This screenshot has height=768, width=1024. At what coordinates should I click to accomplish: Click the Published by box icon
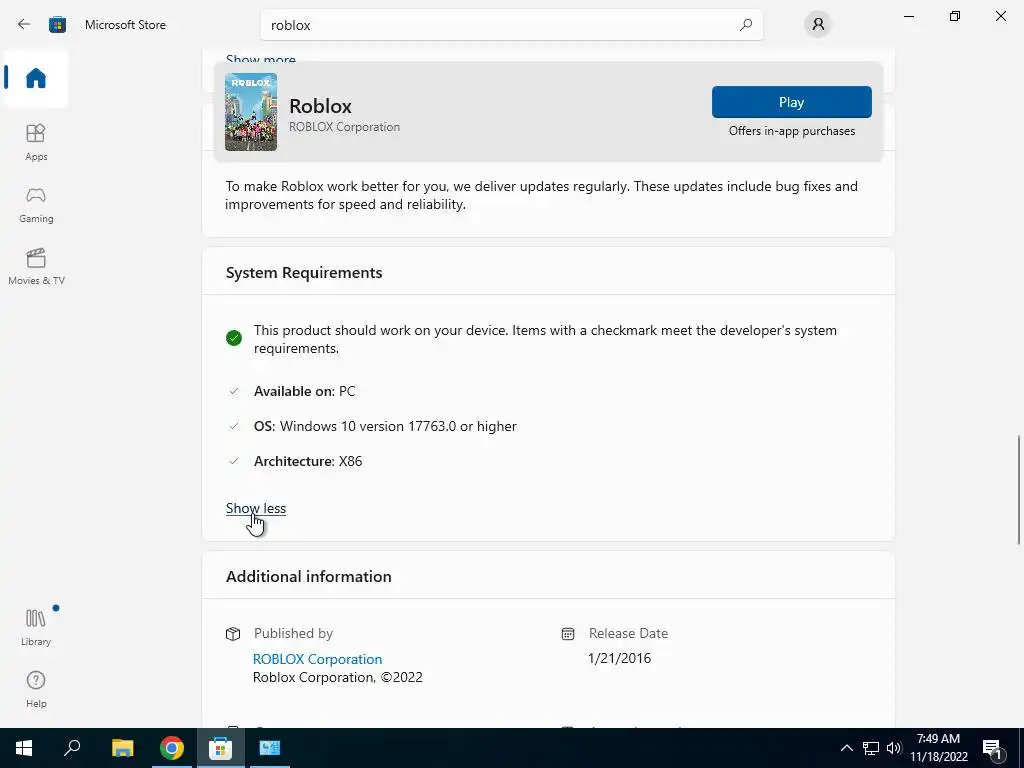pyautogui.click(x=233, y=633)
